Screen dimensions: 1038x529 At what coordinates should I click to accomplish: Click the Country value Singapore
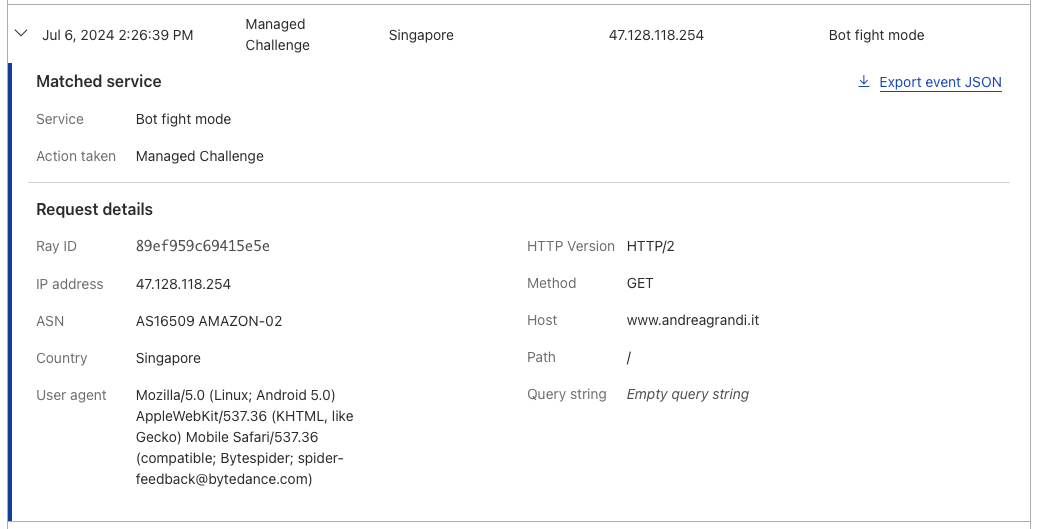coord(168,358)
